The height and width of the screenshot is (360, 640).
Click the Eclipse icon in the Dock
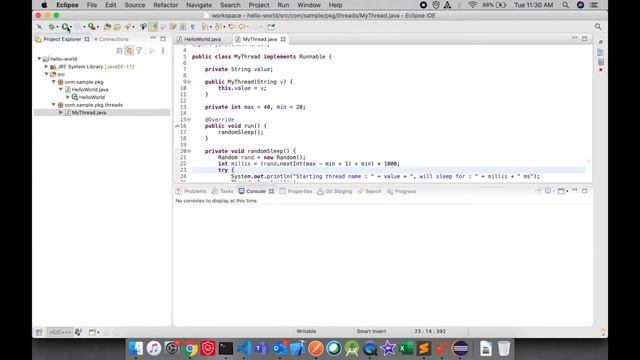click(460, 349)
